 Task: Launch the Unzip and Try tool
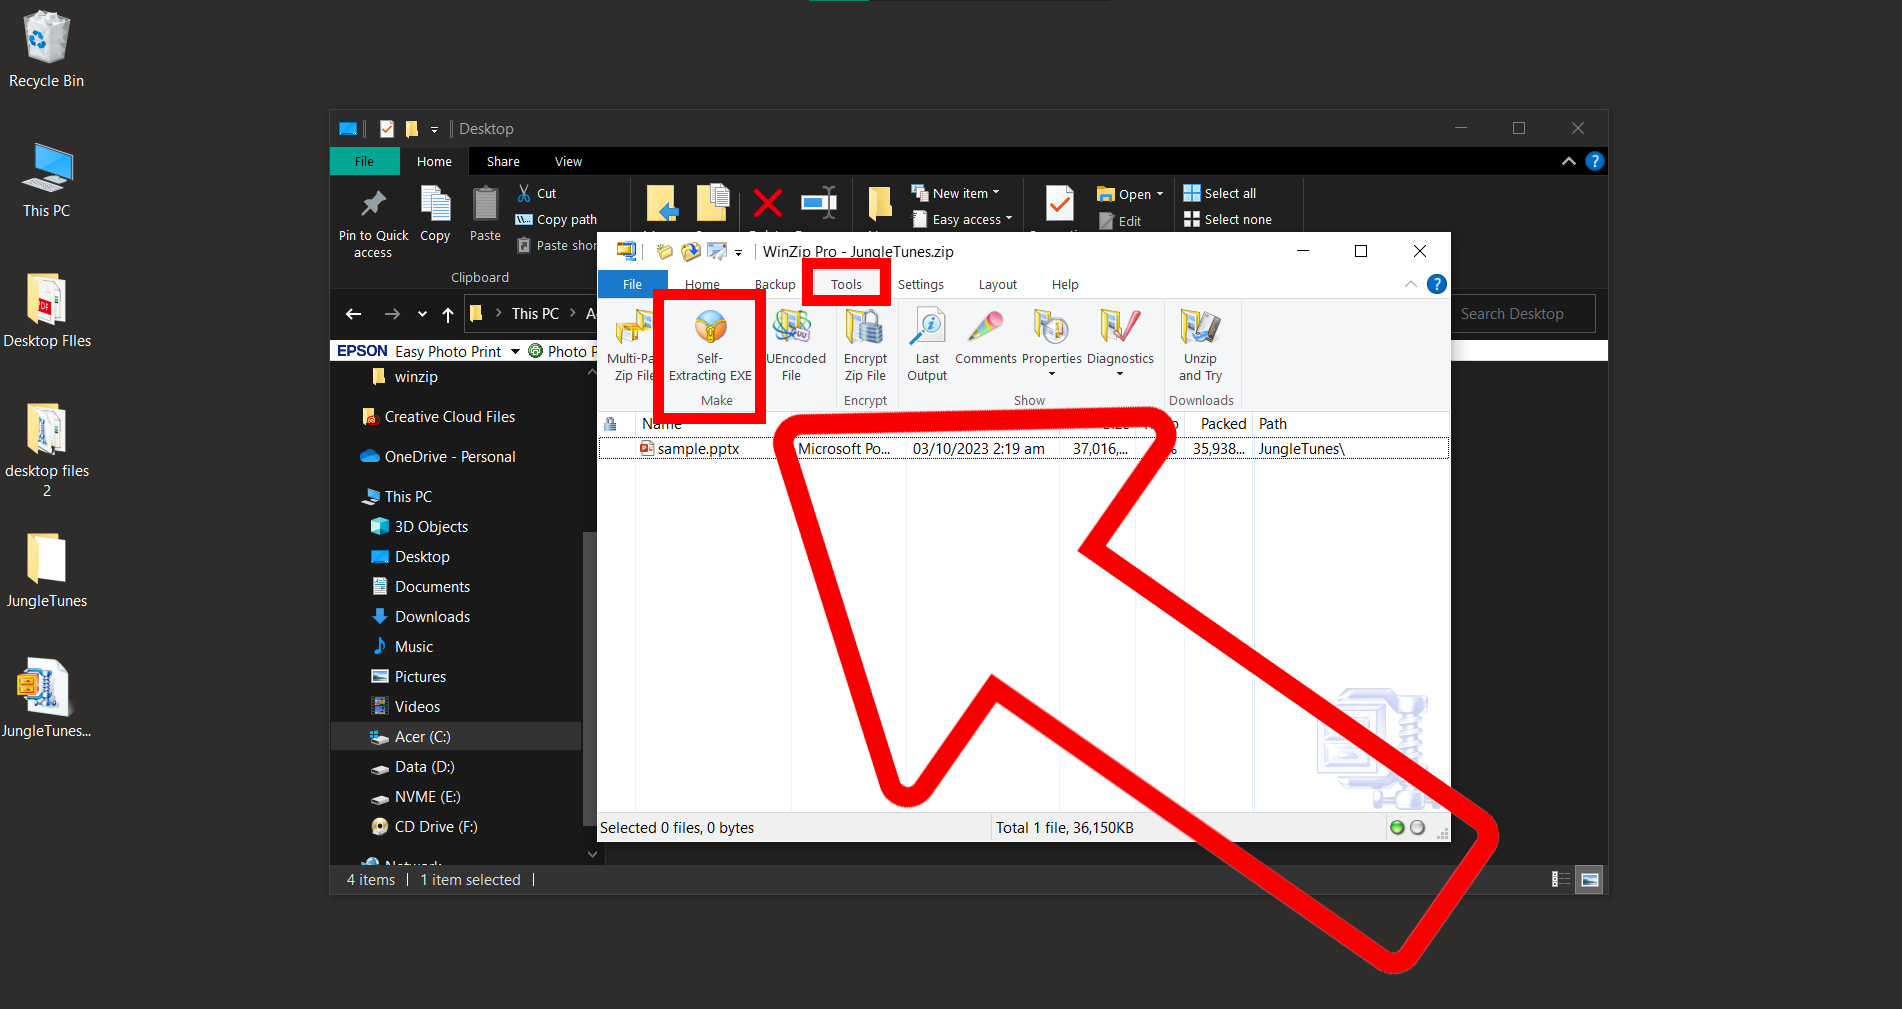pyautogui.click(x=1200, y=343)
